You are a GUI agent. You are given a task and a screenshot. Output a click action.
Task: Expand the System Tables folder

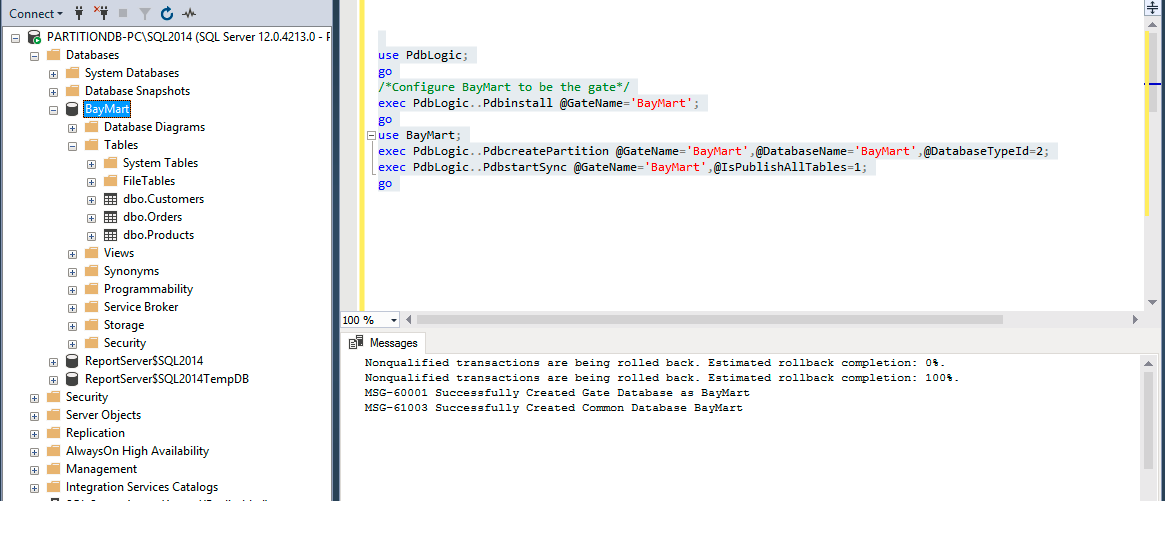[x=91, y=163]
